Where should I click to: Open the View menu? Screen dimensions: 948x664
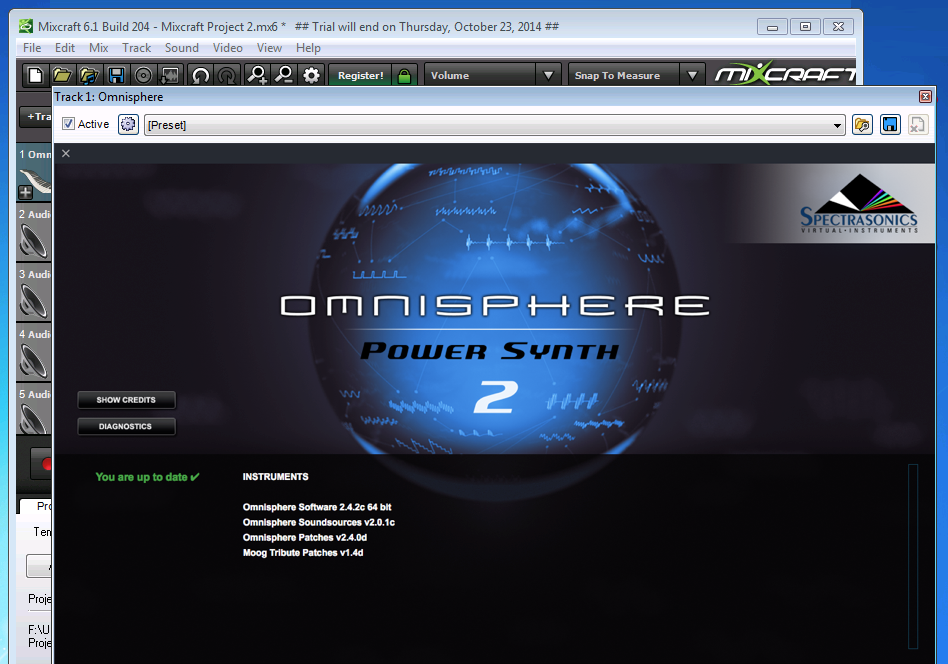[x=269, y=48]
